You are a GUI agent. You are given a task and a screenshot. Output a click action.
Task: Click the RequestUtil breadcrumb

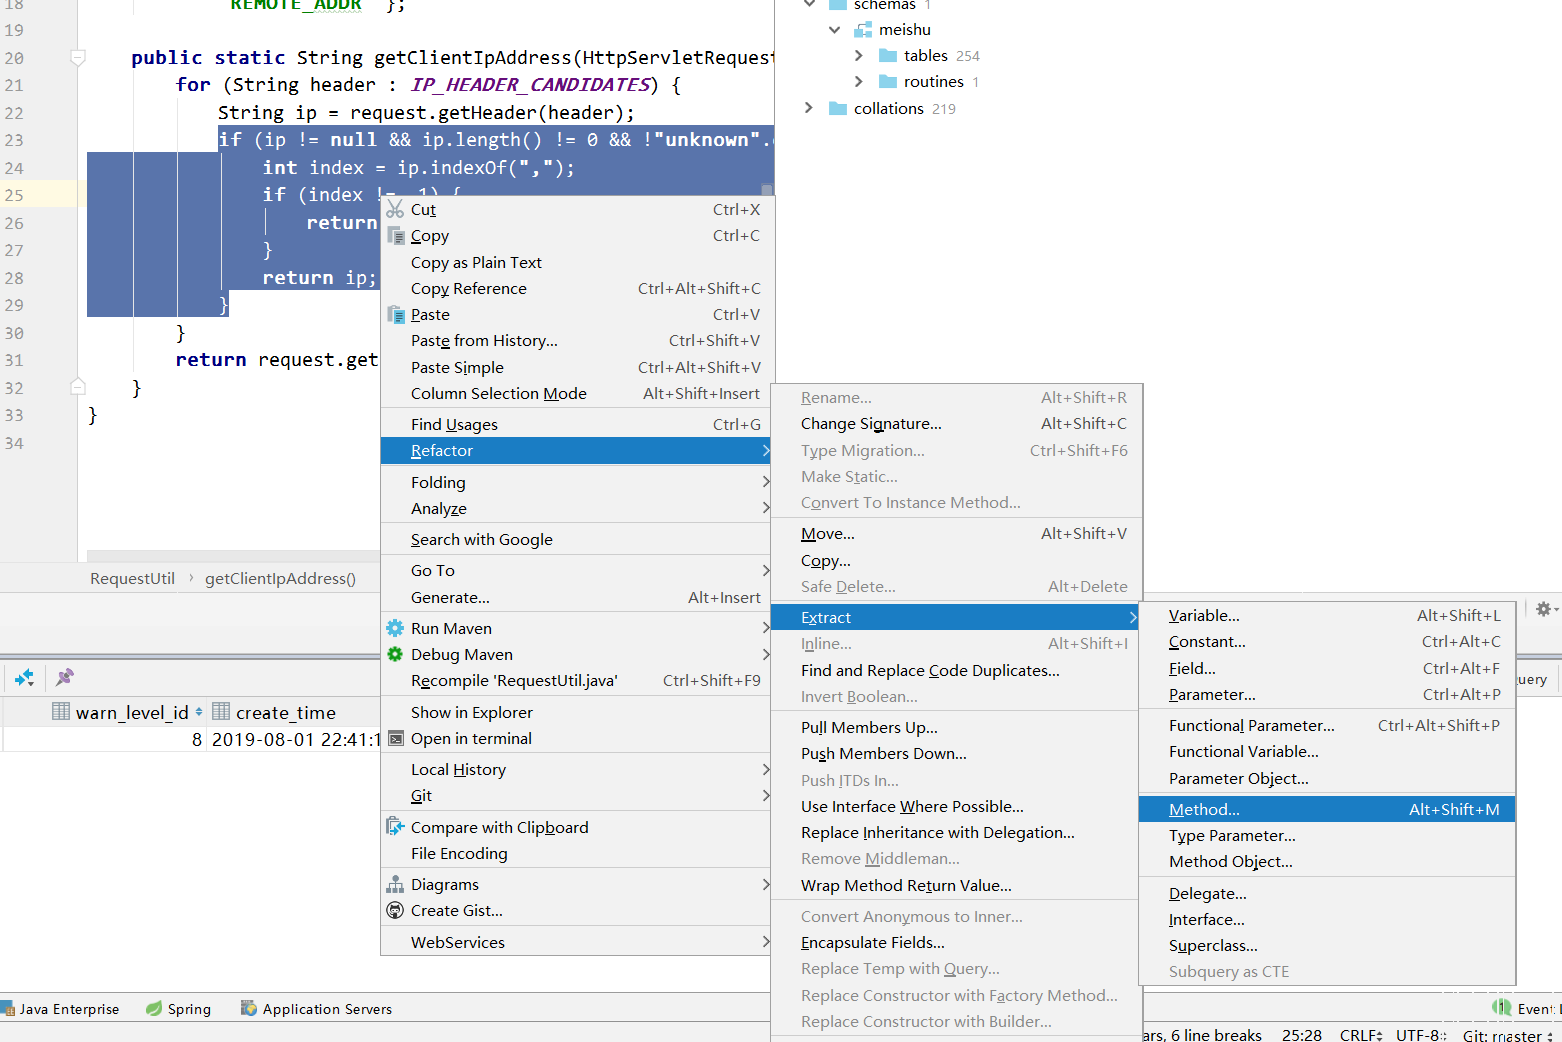coord(132,578)
